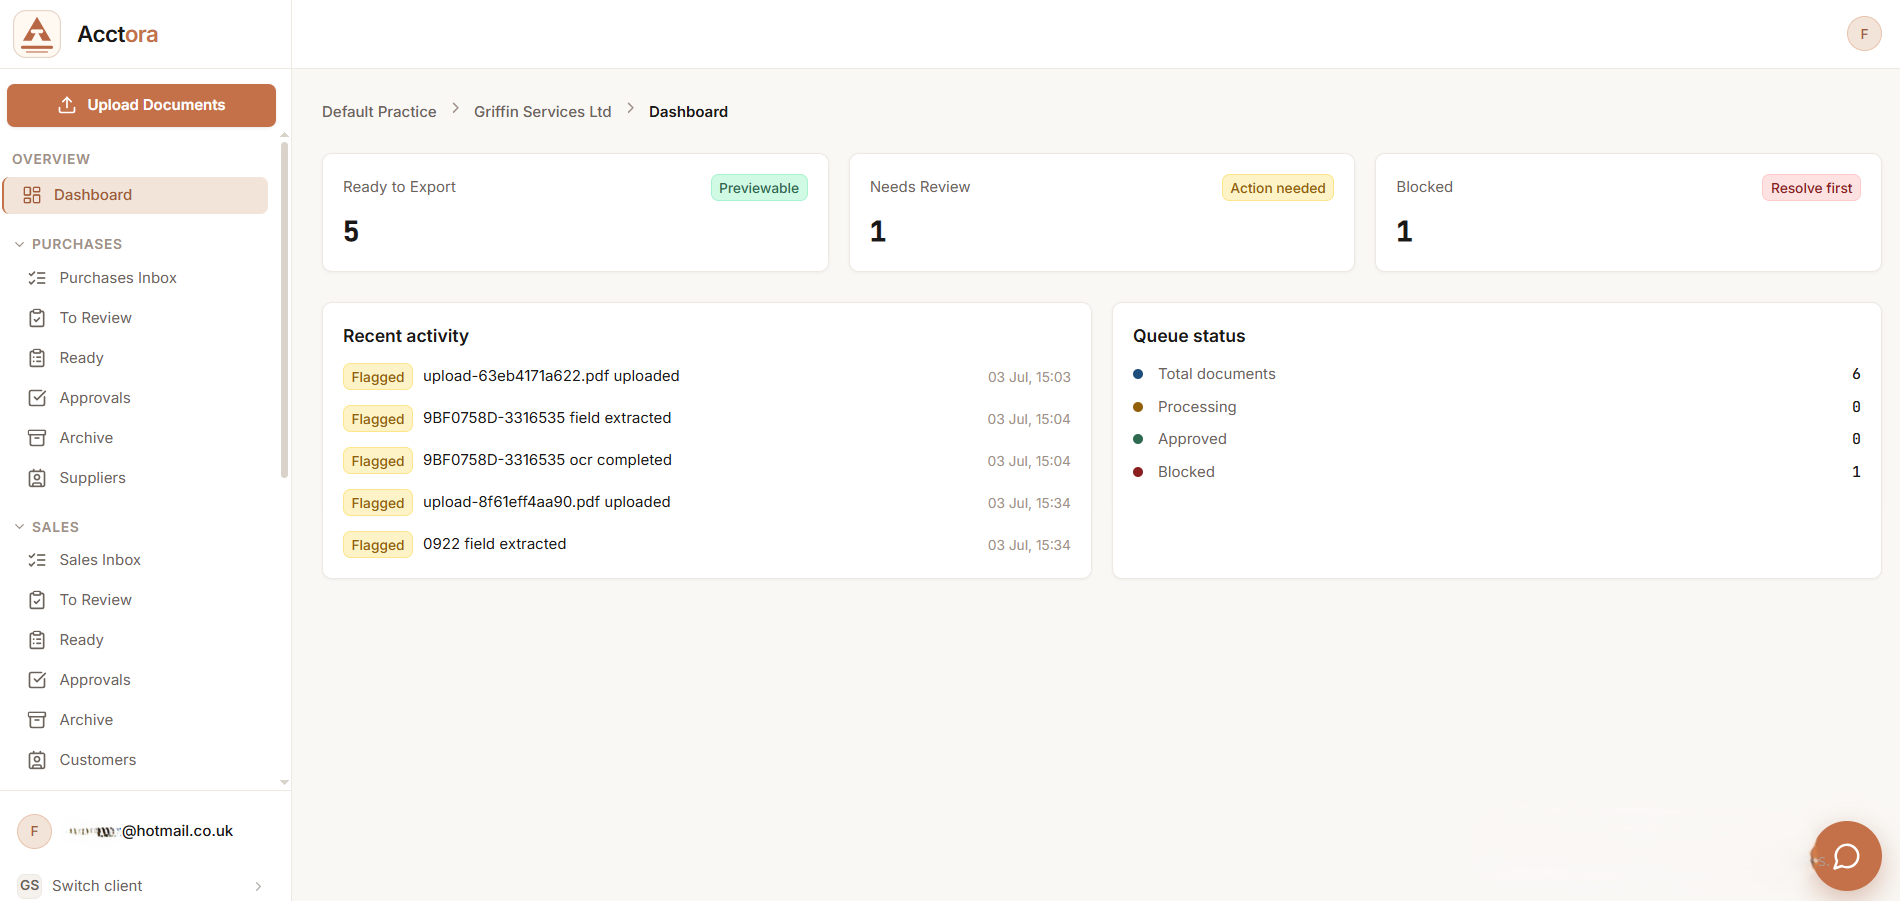Image resolution: width=1900 pixels, height=901 pixels.
Task: Click the Dashboard grid icon
Action: [x=32, y=195]
